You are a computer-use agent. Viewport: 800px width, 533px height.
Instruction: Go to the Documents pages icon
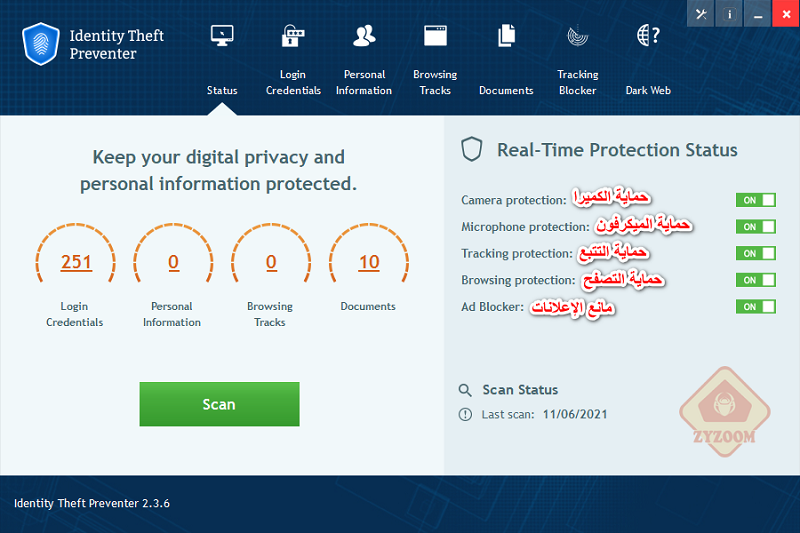point(506,36)
